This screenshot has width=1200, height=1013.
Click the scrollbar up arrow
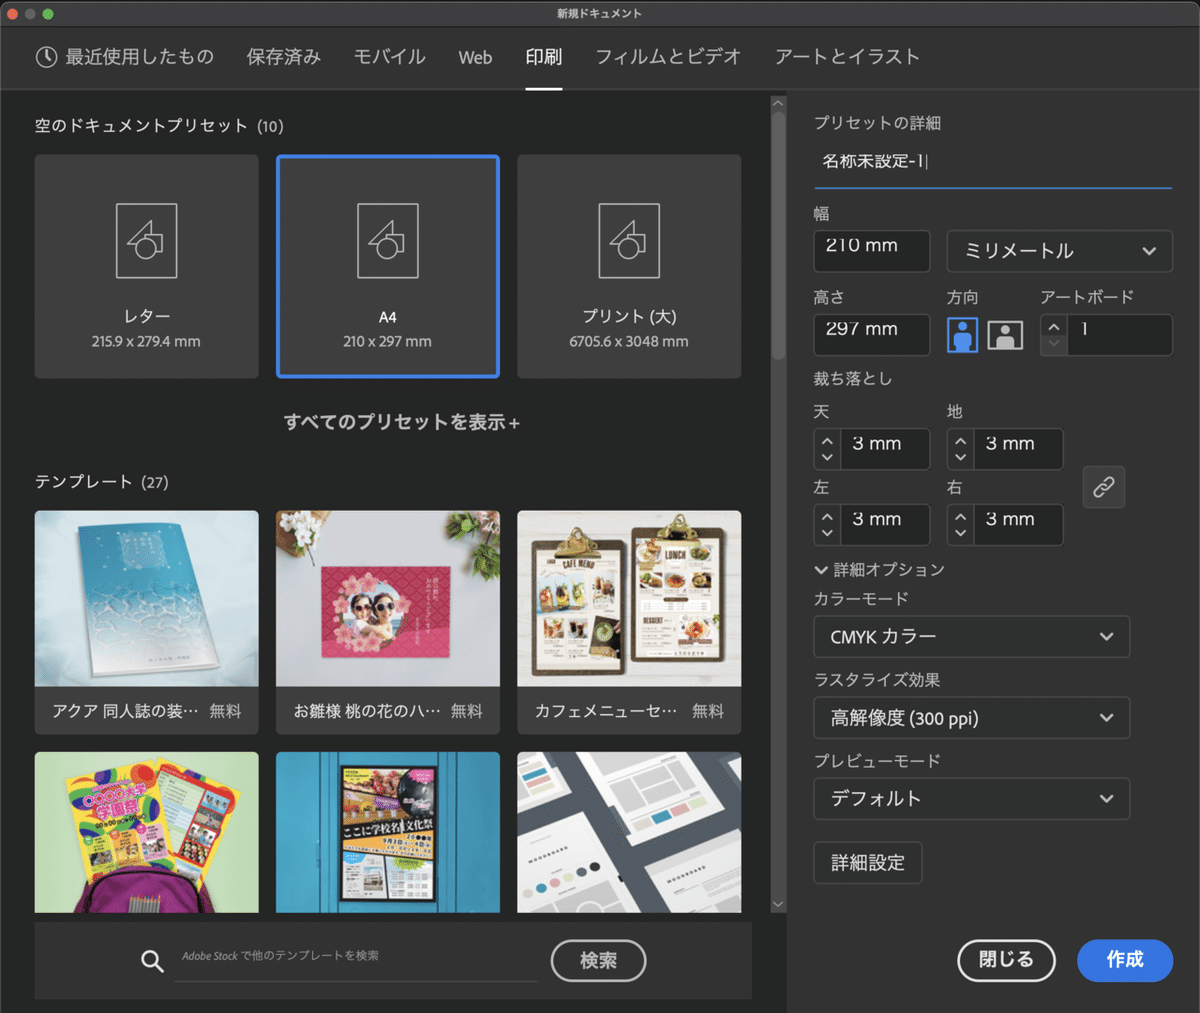pyautogui.click(x=778, y=103)
